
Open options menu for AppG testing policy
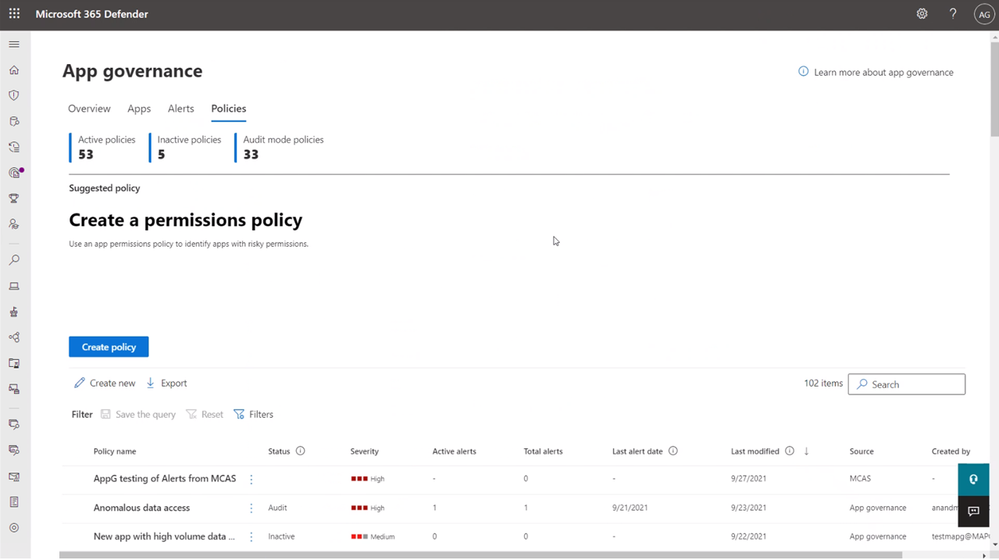click(251, 479)
